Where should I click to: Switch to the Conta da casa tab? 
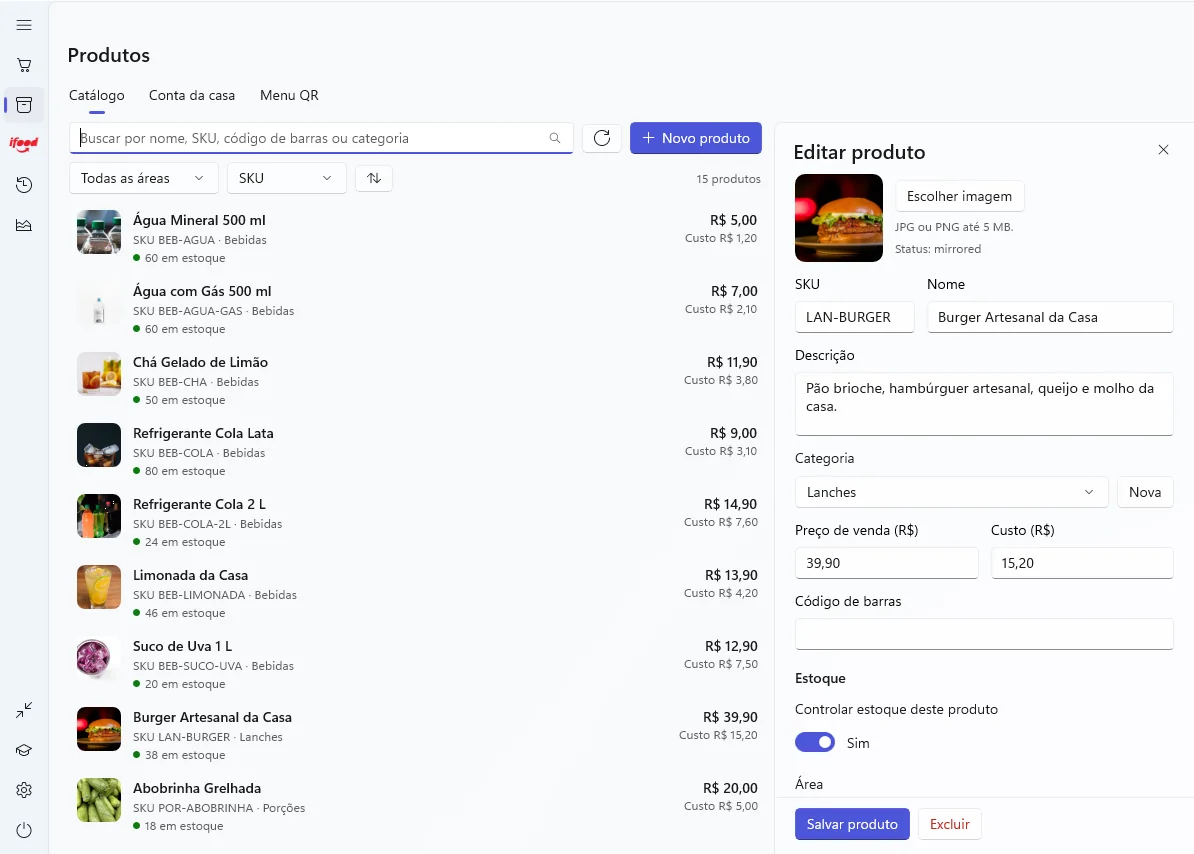coord(192,95)
